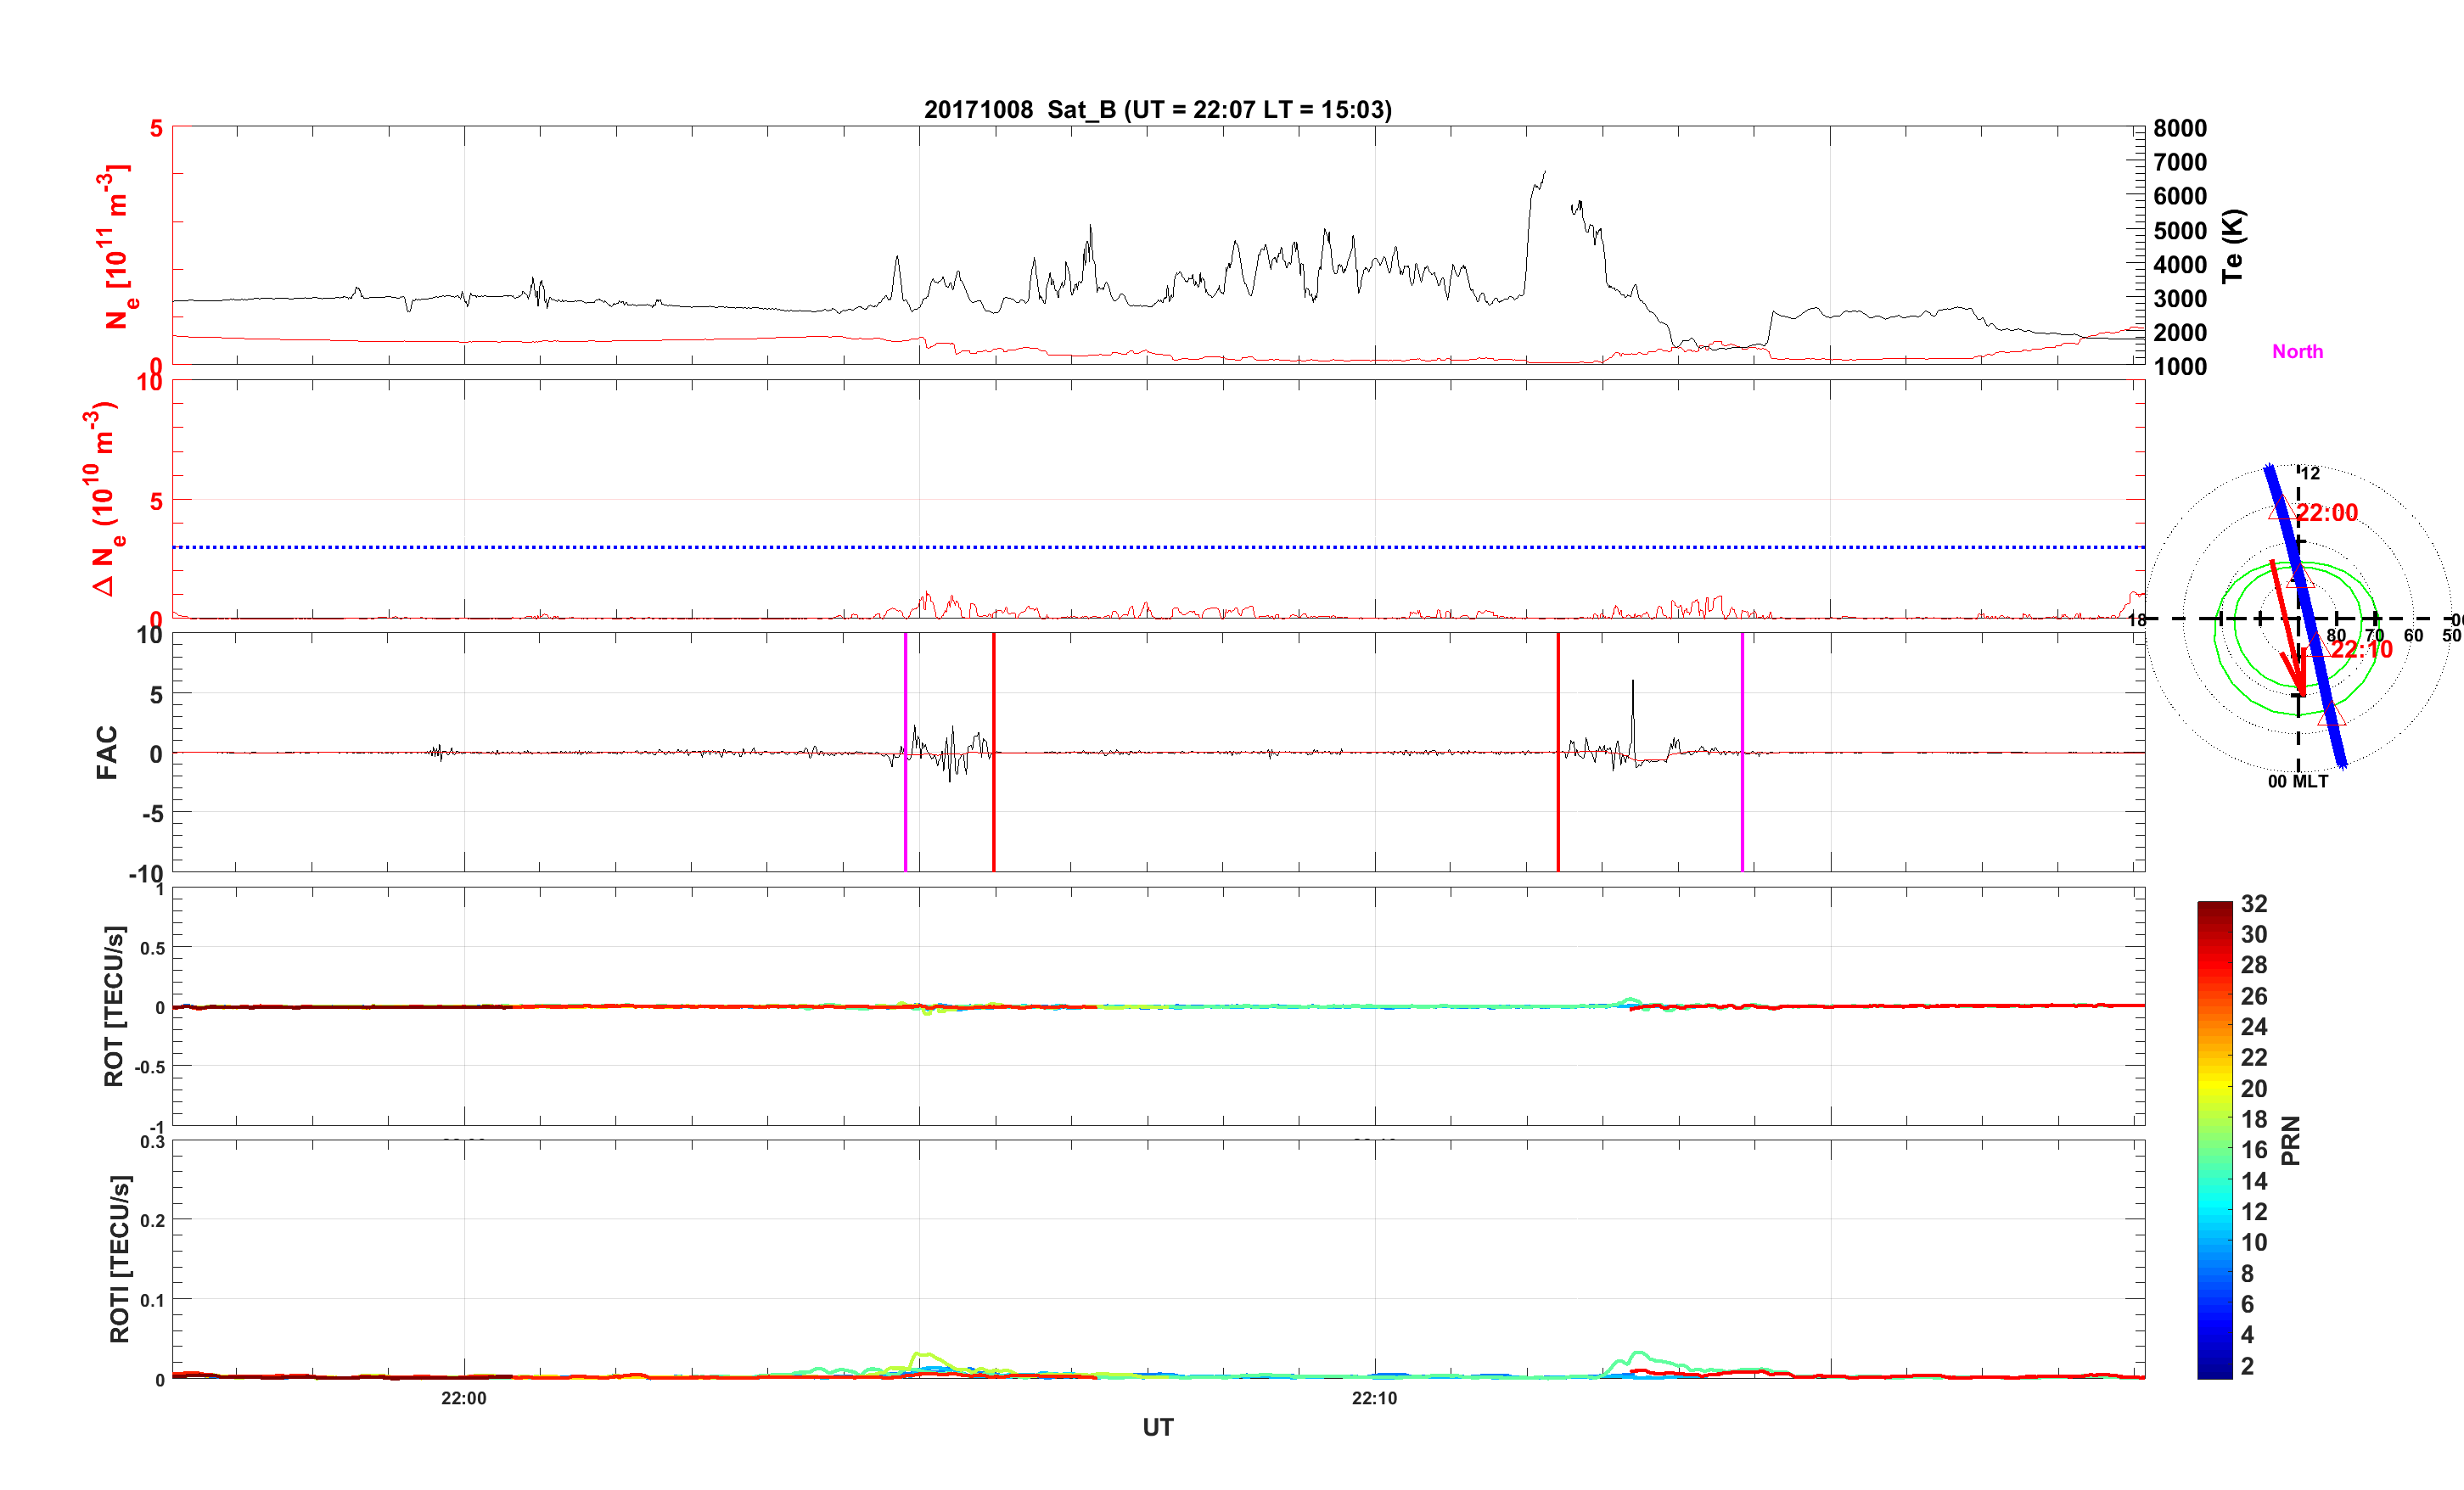This screenshot has height=1490, width=2464.
Task: Click the 'UT' x-axis label
Action: pyautogui.click(x=1157, y=1427)
